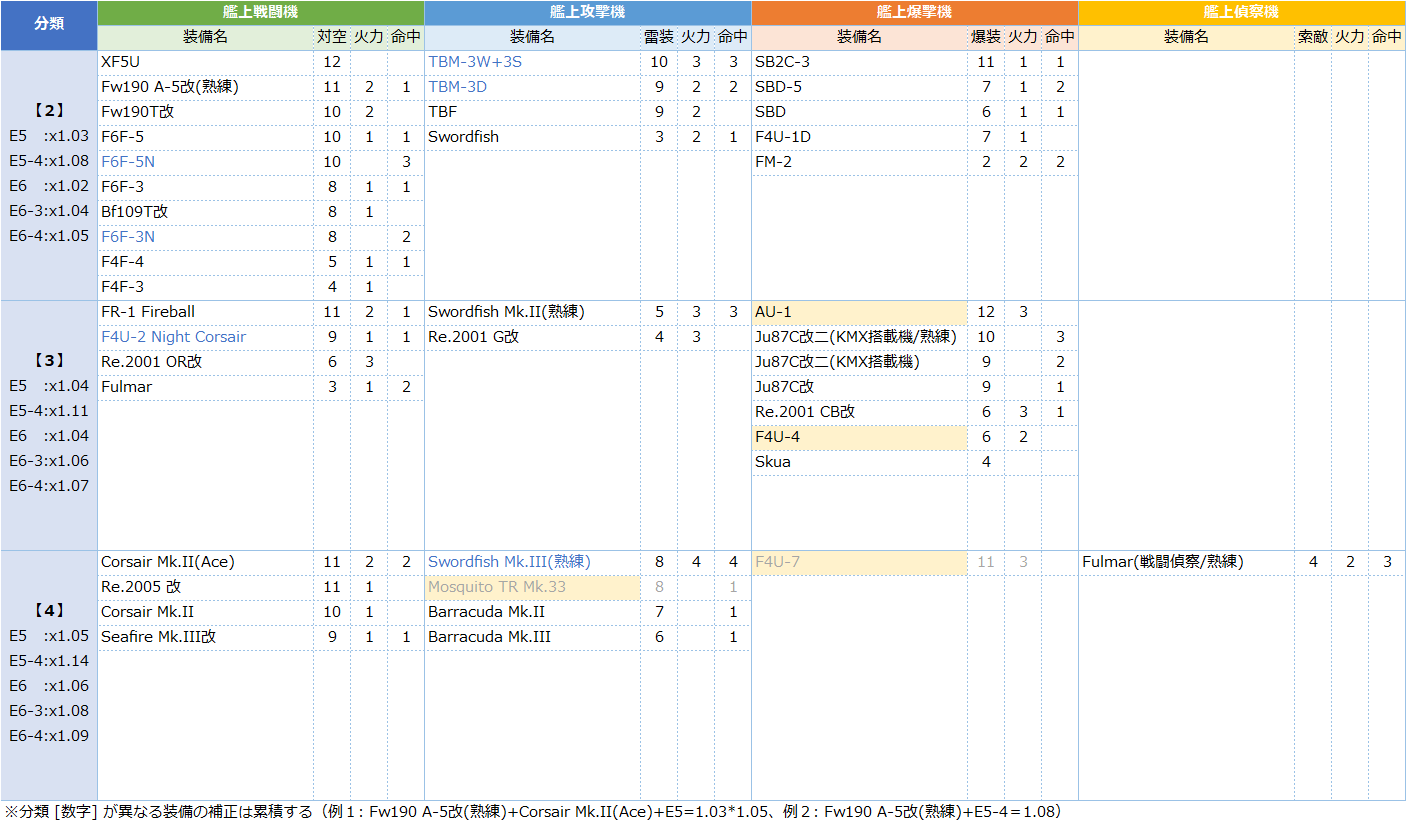Select the Bf109T改 cell
Image resolution: width=1406 pixels, height=826 pixels.
[206, 212]
